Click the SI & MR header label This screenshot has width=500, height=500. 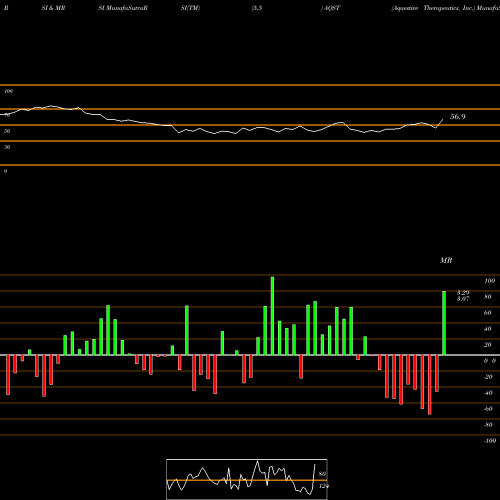pos(53,8)
